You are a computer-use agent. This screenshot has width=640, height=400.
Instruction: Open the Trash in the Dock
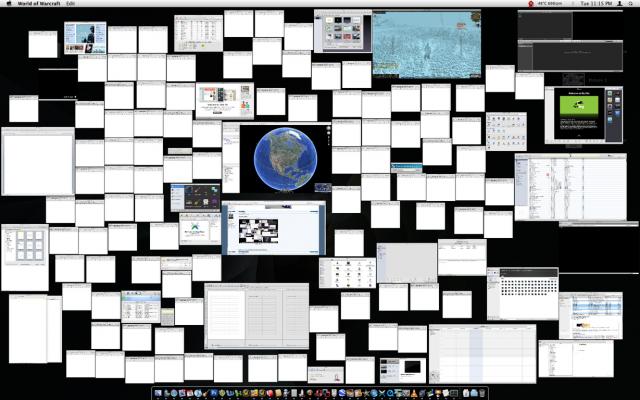pyautogui.click(x=482, y=393)
